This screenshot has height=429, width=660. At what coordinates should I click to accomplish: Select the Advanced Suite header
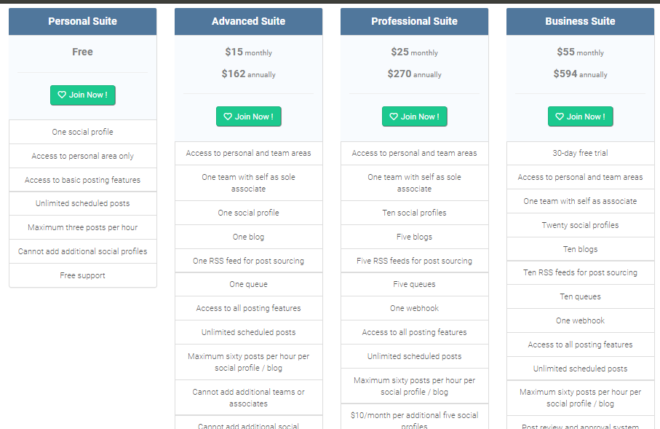pyautogui.click(x=248, y=21)
